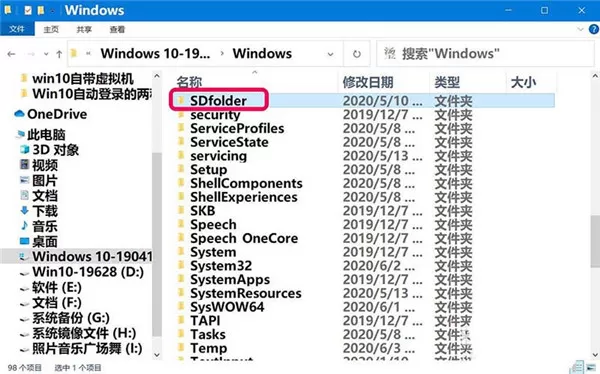Viewport: 600px width, 374px height.
Task: Click the Up one level arrow
Action: pyautogui.click(x=59, y=54)
